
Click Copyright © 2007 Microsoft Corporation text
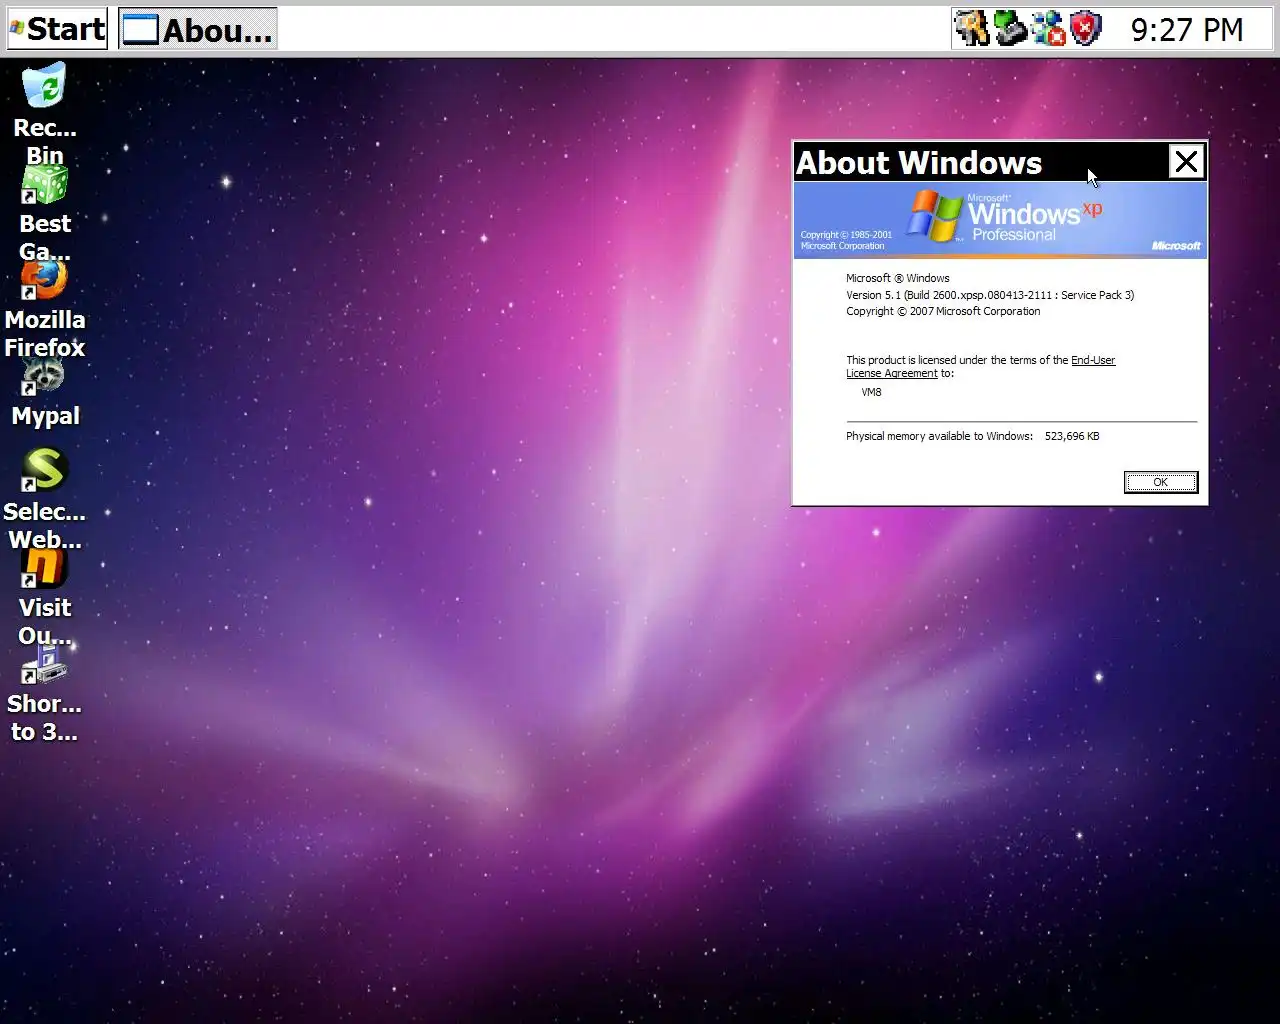tap(943, 311)
